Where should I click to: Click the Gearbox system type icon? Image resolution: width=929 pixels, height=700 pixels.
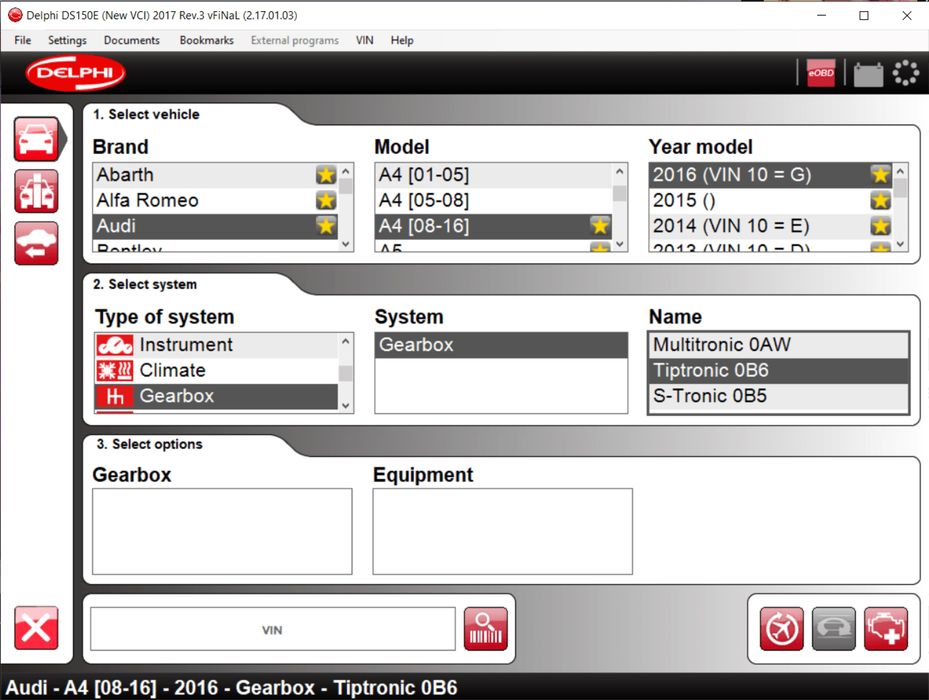point(115,396)
